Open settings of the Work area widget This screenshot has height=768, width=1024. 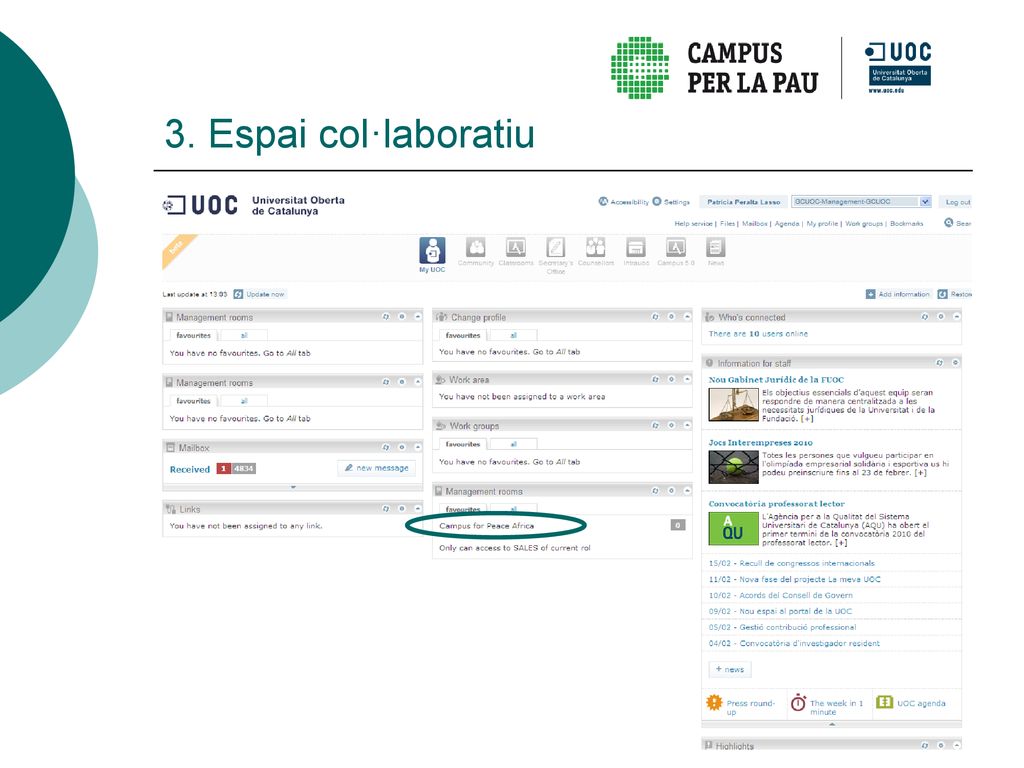point(671,379)
